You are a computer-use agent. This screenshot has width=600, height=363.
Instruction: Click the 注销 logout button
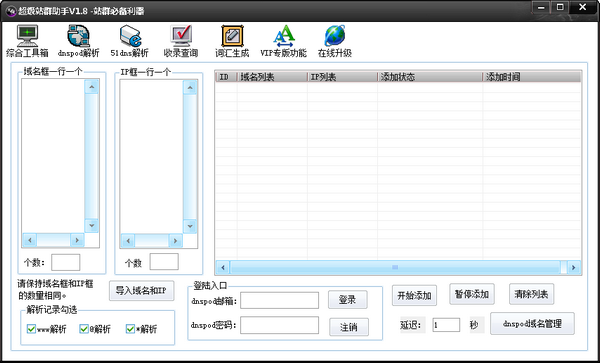[349, 327]
